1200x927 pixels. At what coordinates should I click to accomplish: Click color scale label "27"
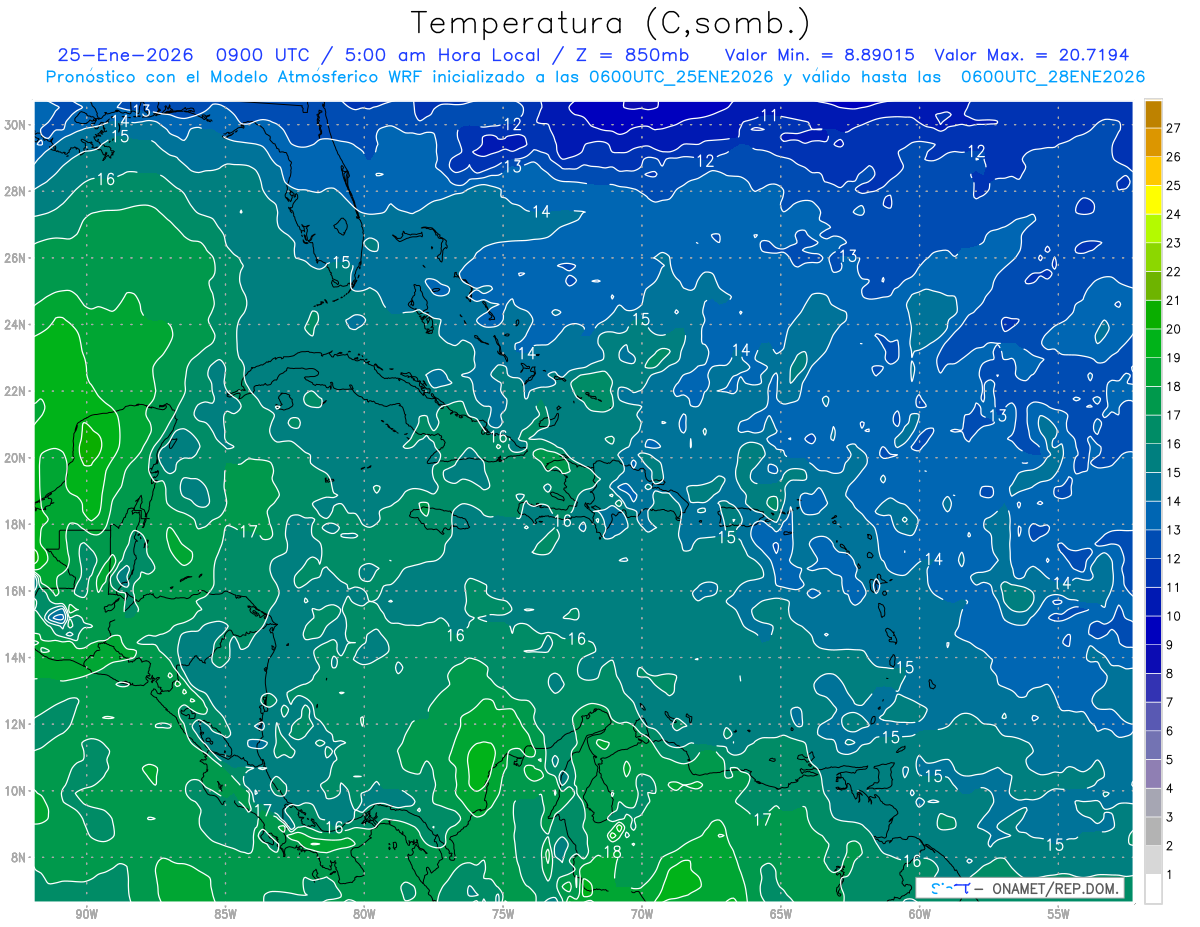click(x=1174, y=128)
